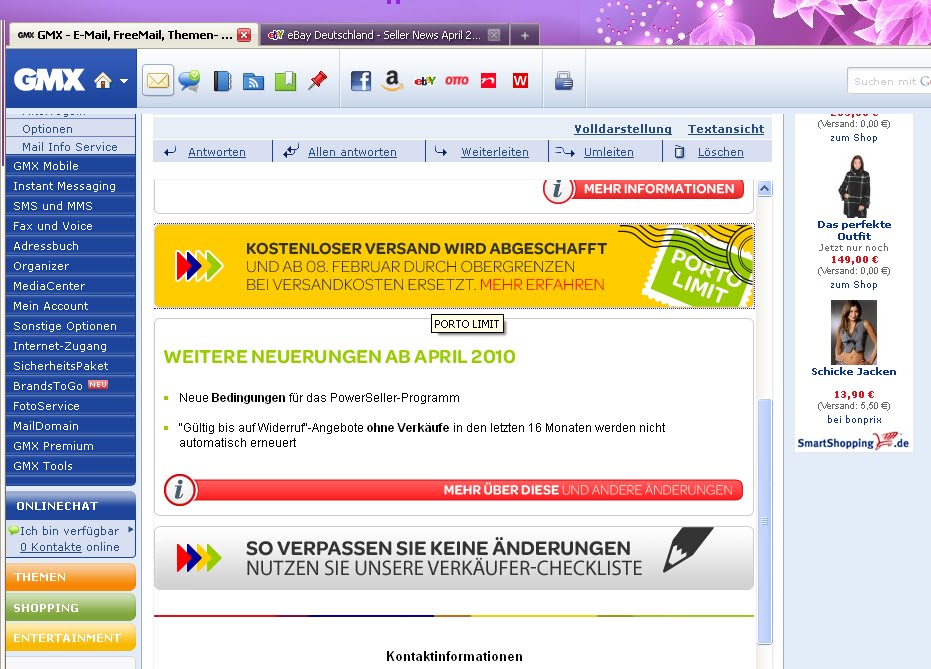Viewport: 931px width, 669px height.
Task: Open SMS und MMS in sidebar
Action: point(71,206)
